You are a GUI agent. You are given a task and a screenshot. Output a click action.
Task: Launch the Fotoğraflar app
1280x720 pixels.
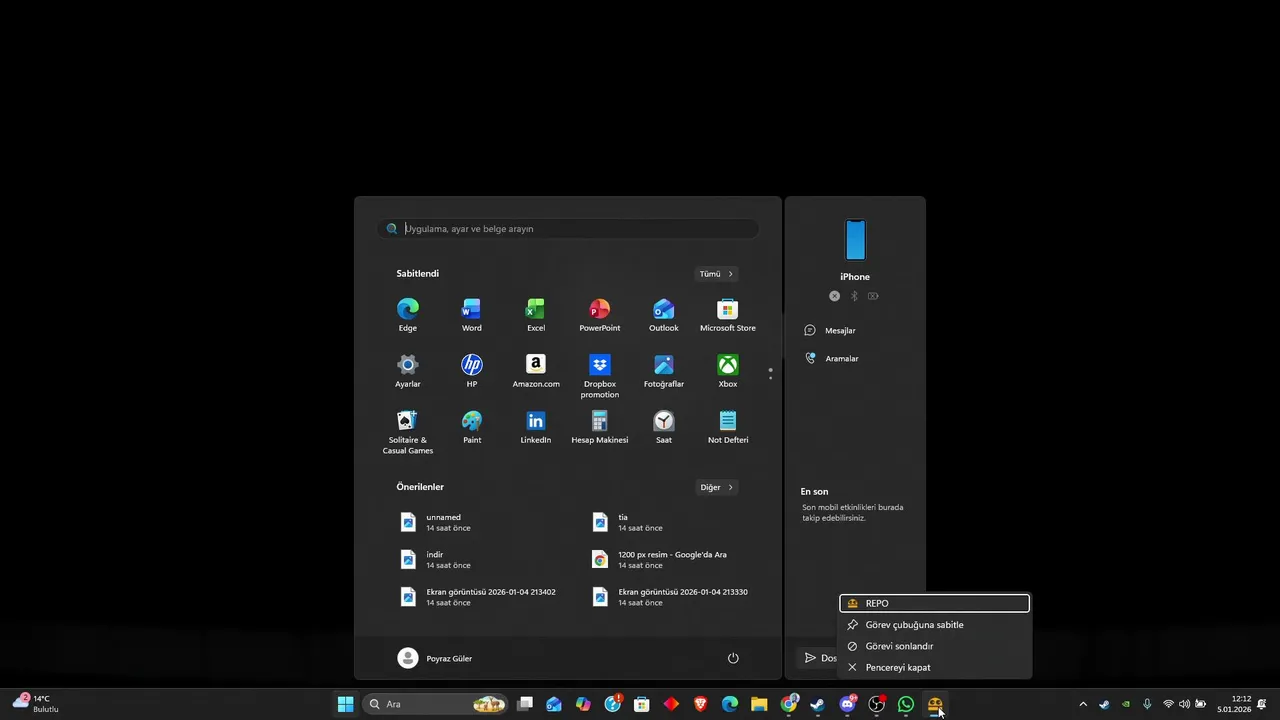pyautogui.click(x=664, y=371)
